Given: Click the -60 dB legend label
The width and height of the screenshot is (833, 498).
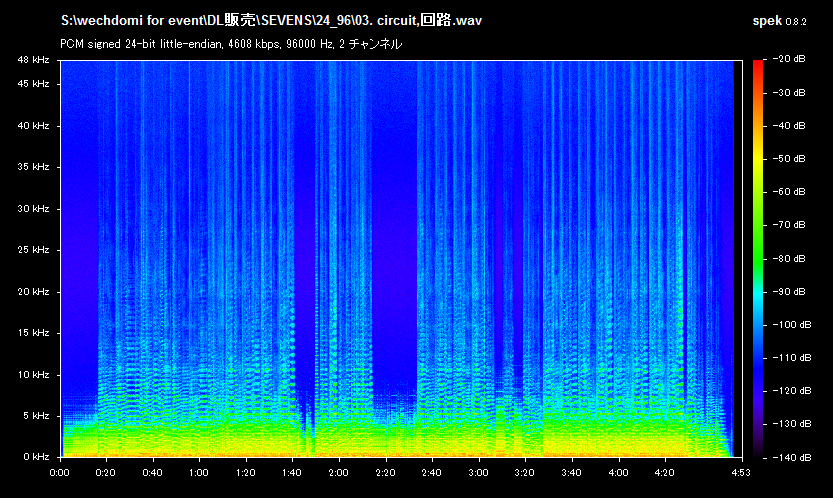Looking at the screenshot, I should tap(789, 191).
